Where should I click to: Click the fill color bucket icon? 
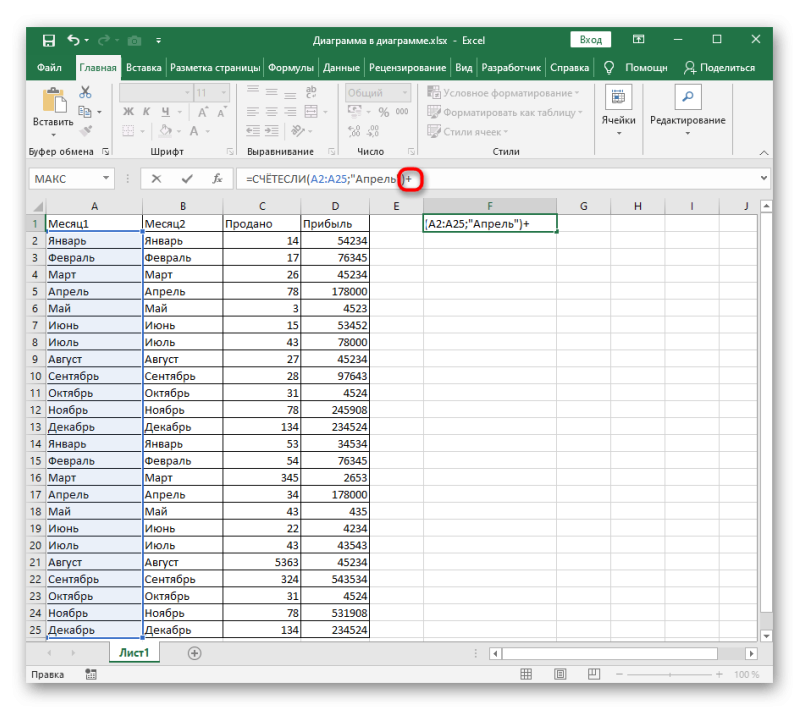(x=165, y=131)
